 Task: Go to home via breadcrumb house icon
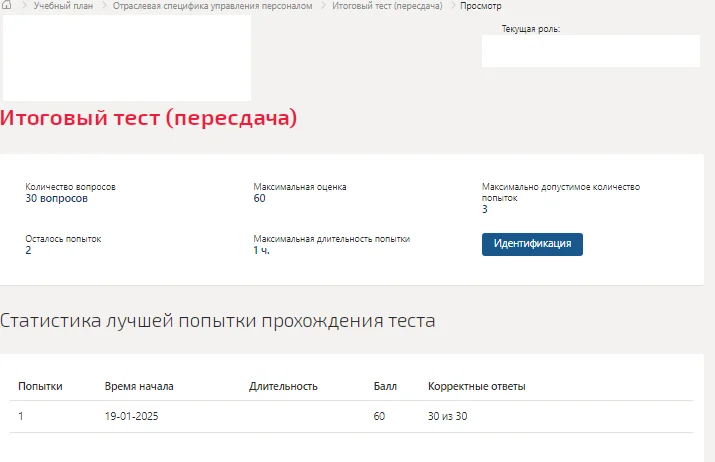[x=6, y=5]
